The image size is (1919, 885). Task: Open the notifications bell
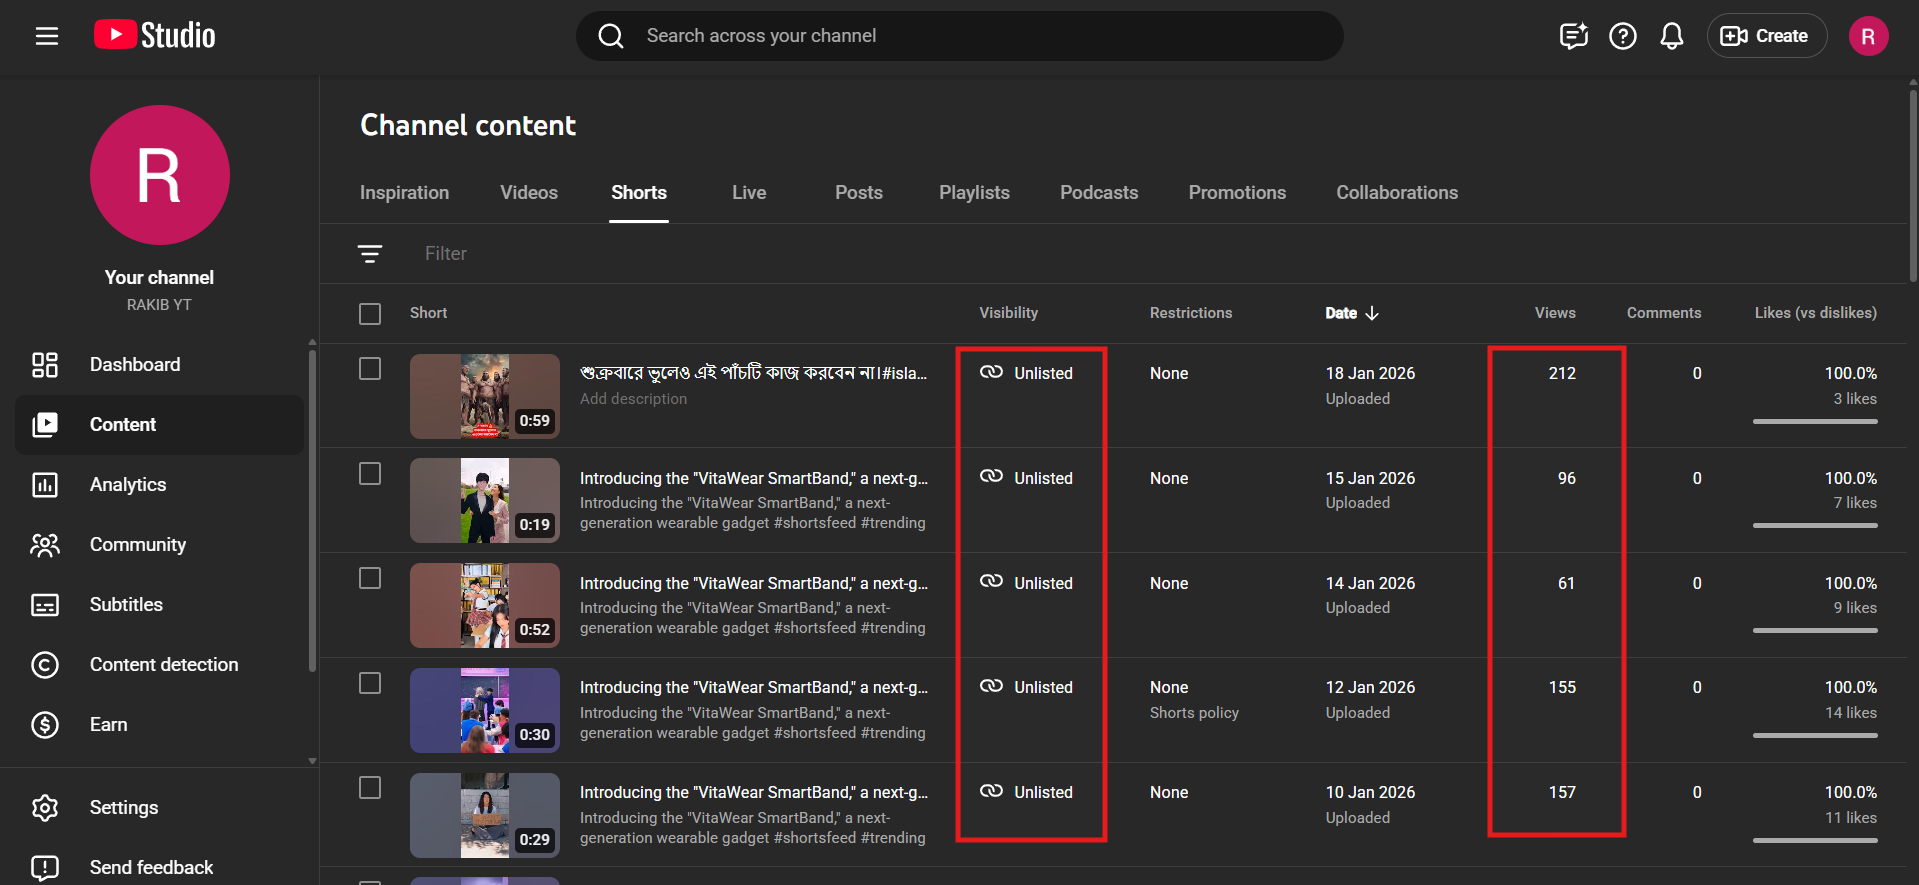(x=1671, y=36)
